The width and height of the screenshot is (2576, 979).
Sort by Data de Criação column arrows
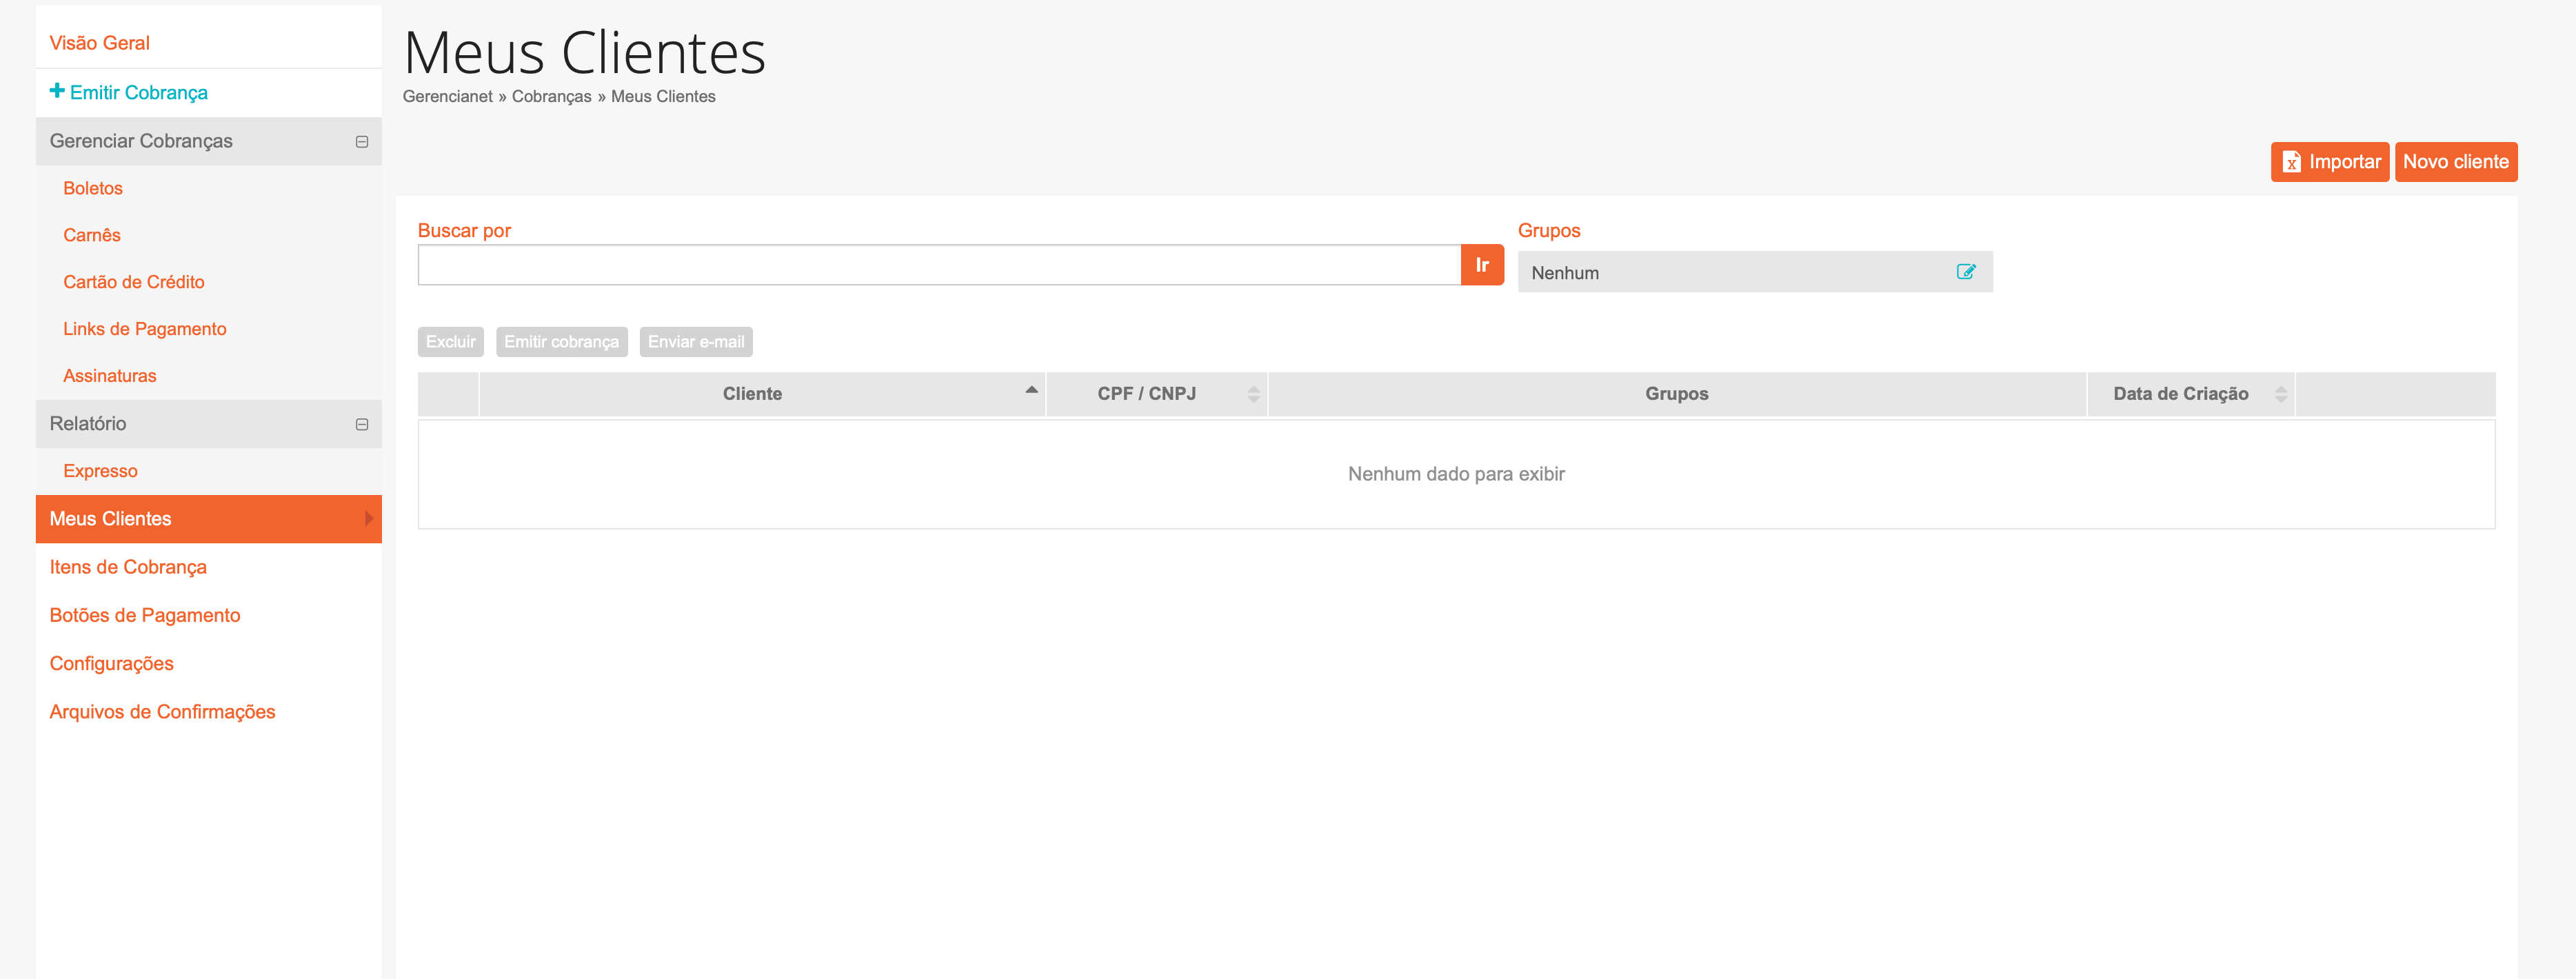click(2280, 394)
